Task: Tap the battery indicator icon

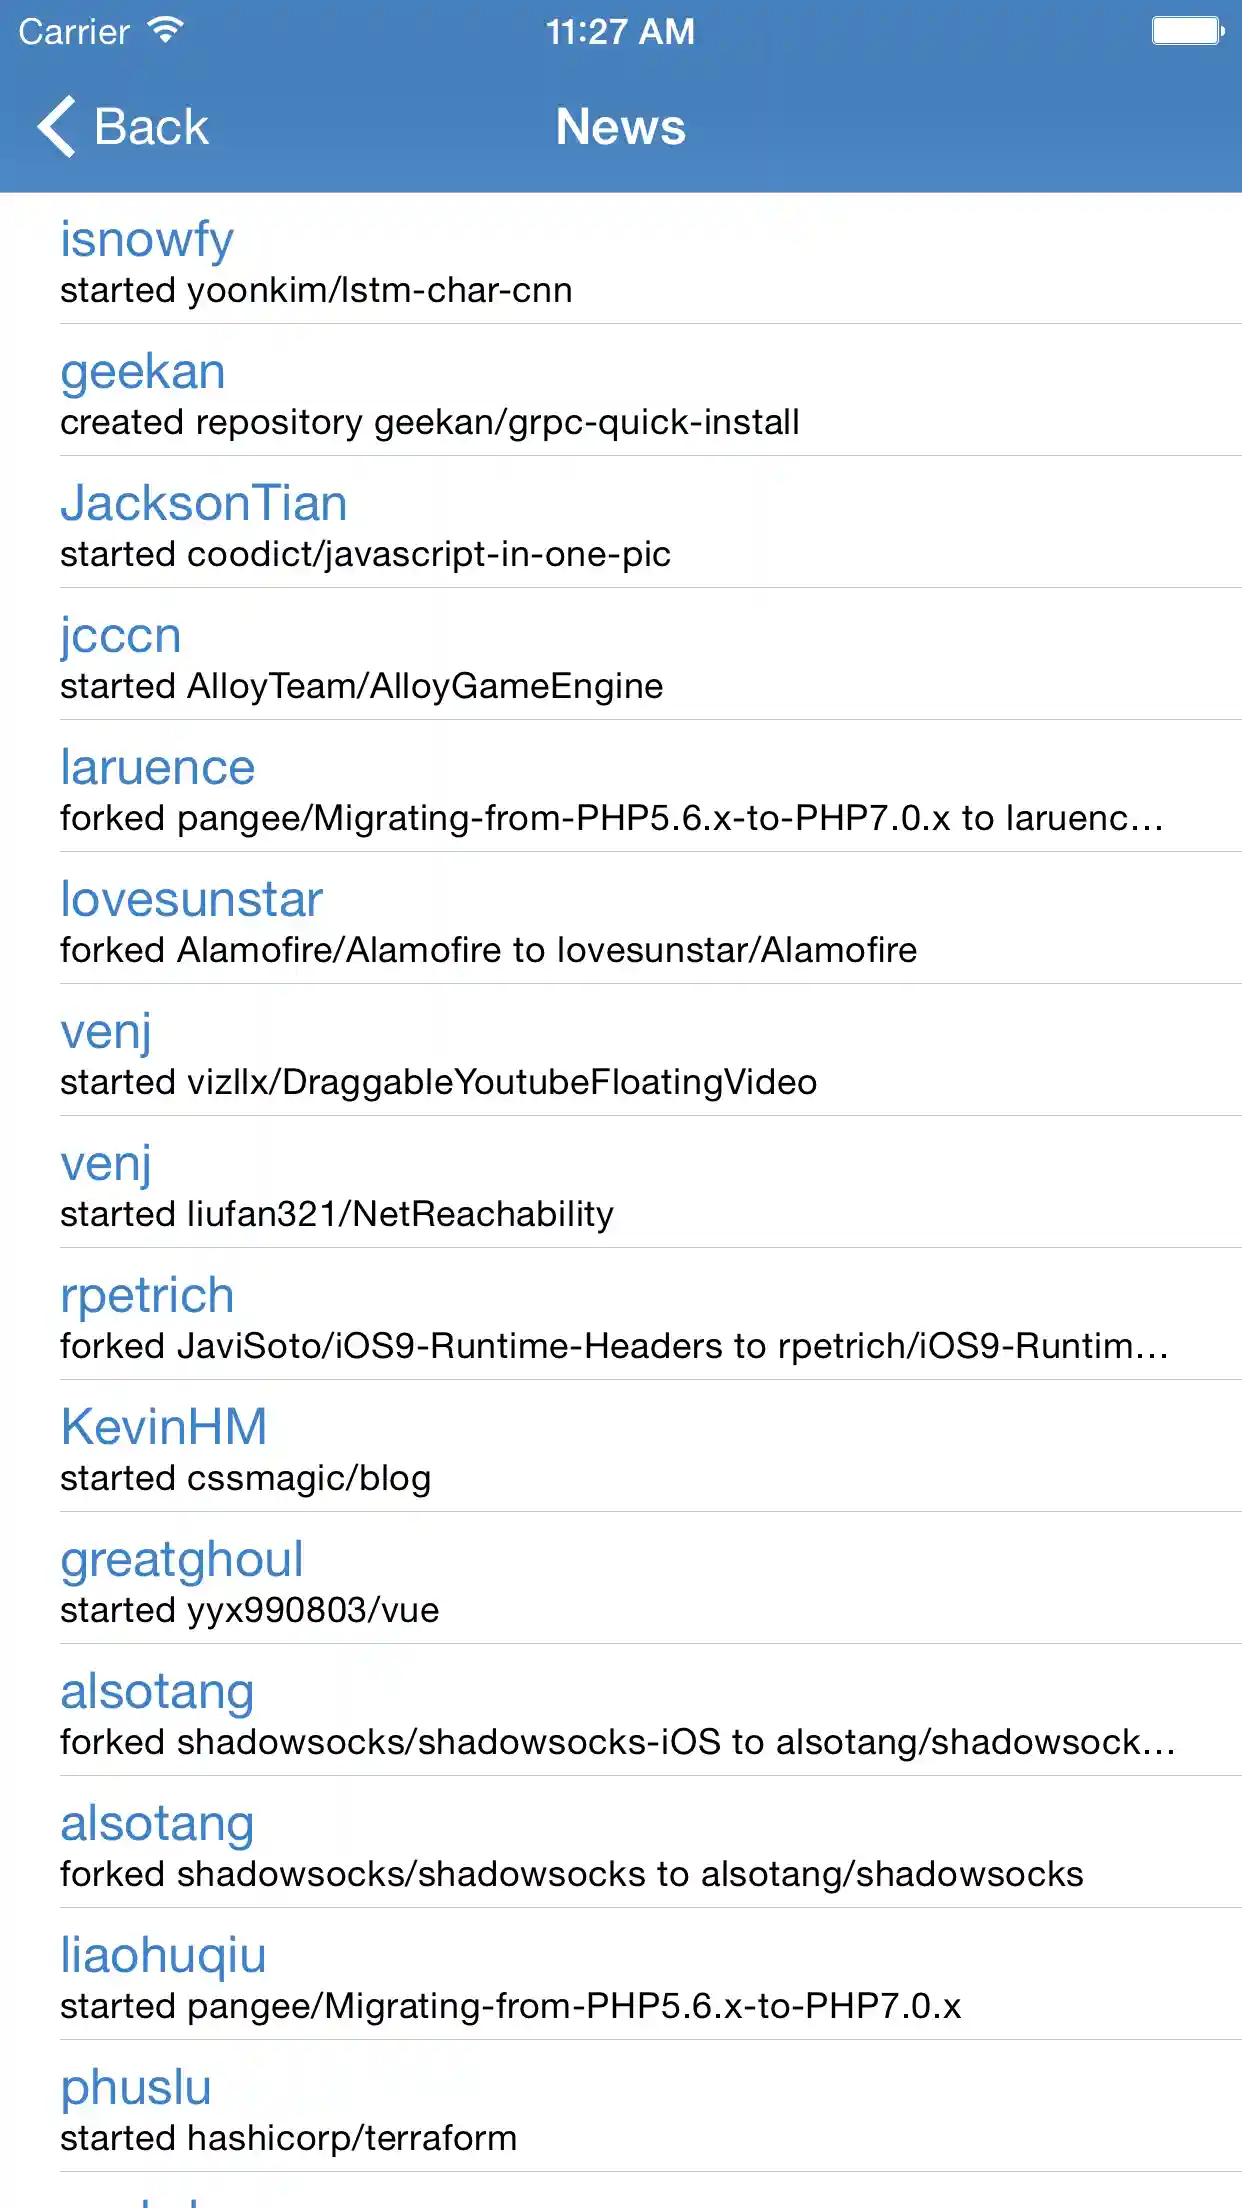Action: pyautogui.click(x=1187, y=31)
